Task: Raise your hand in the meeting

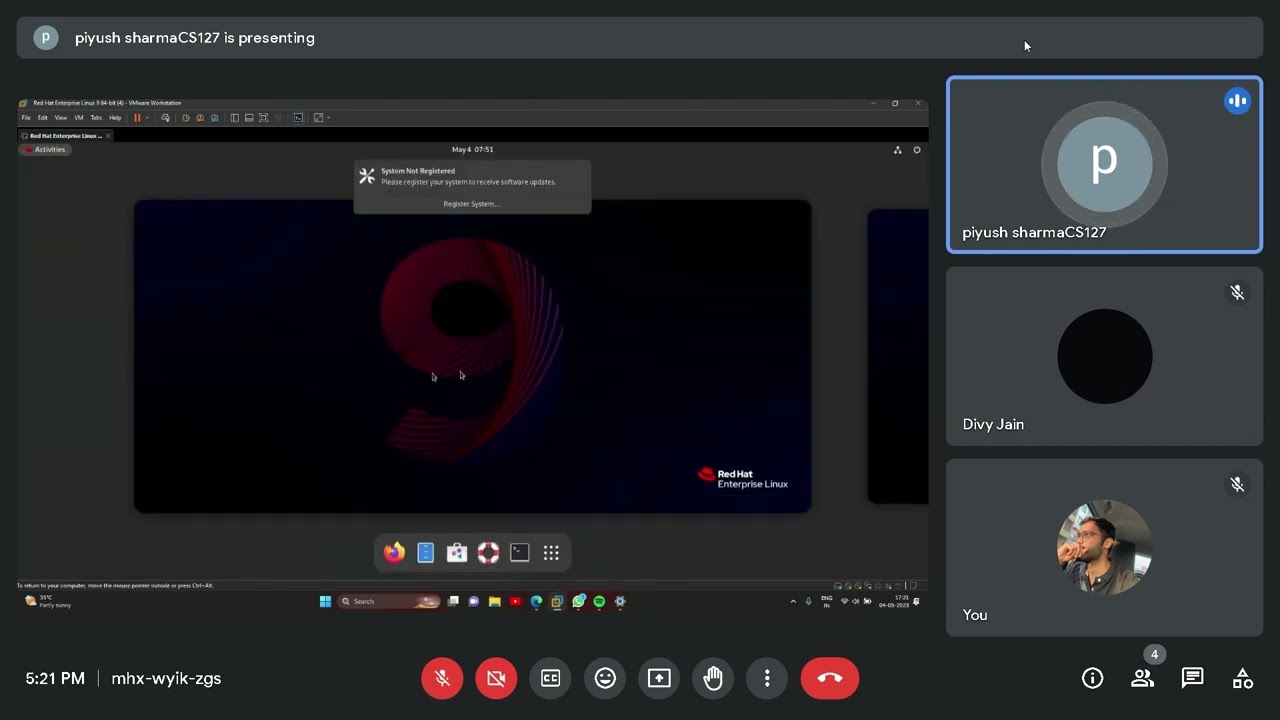Action: pos(713,678)
